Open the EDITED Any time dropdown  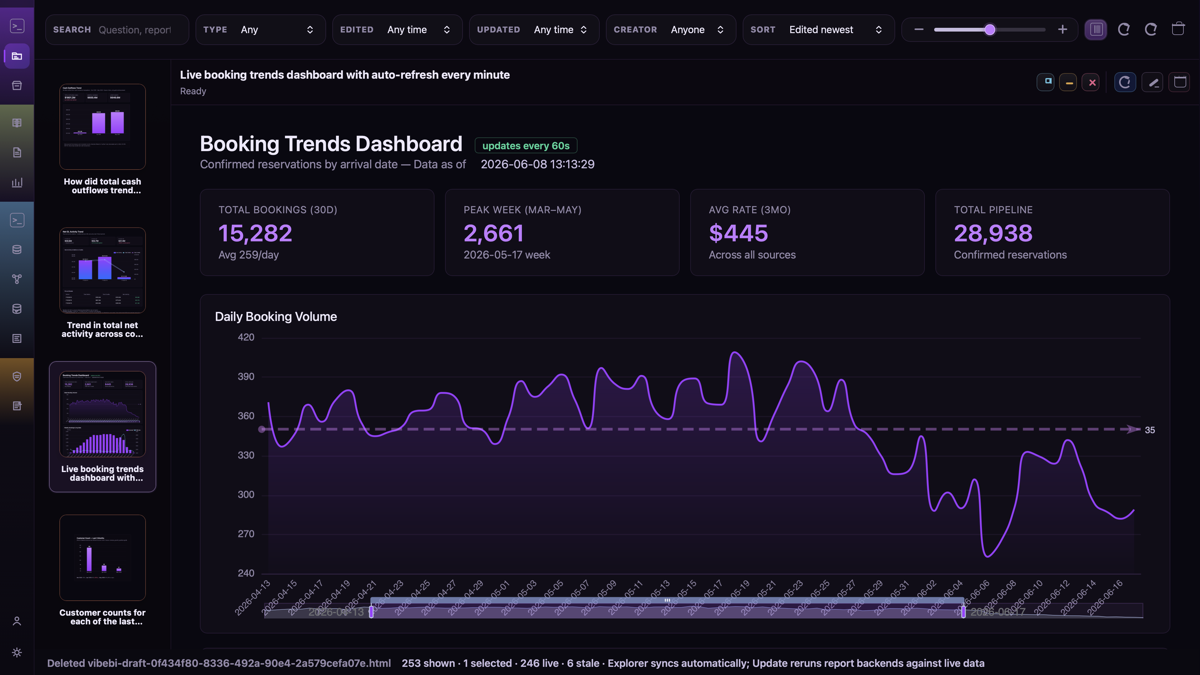[397, 30]
